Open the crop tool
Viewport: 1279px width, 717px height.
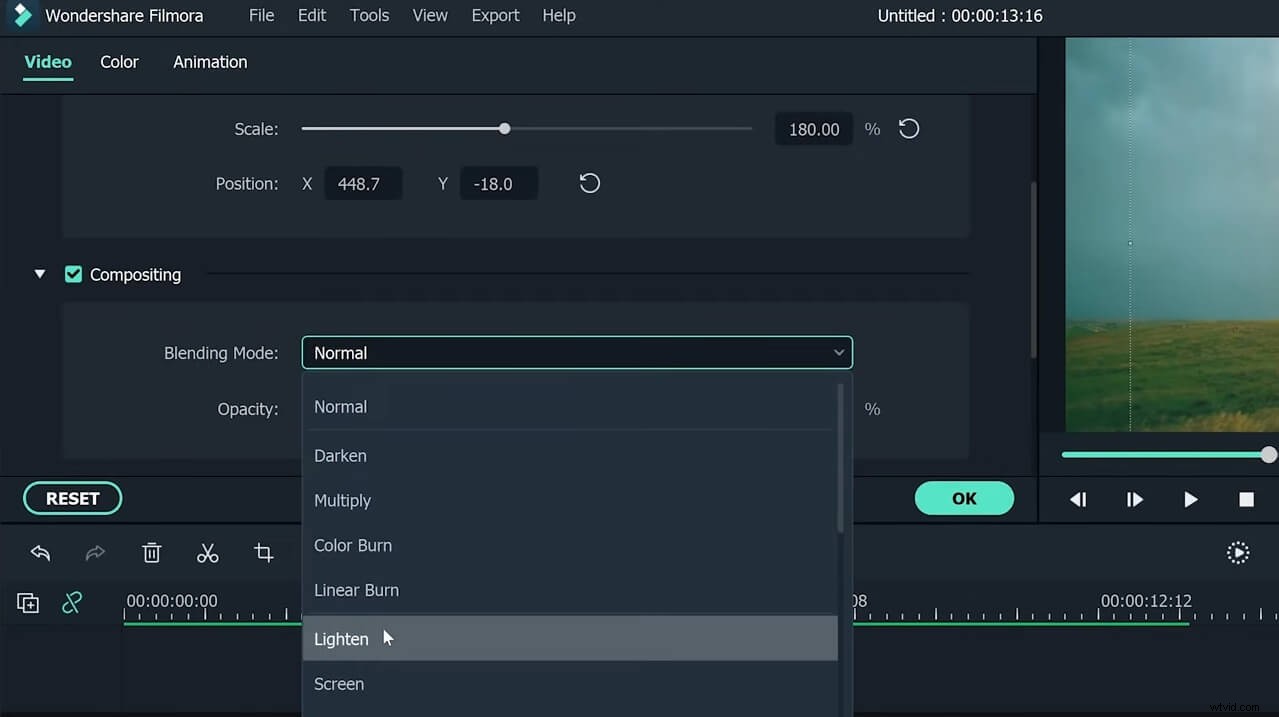[263, 553]
